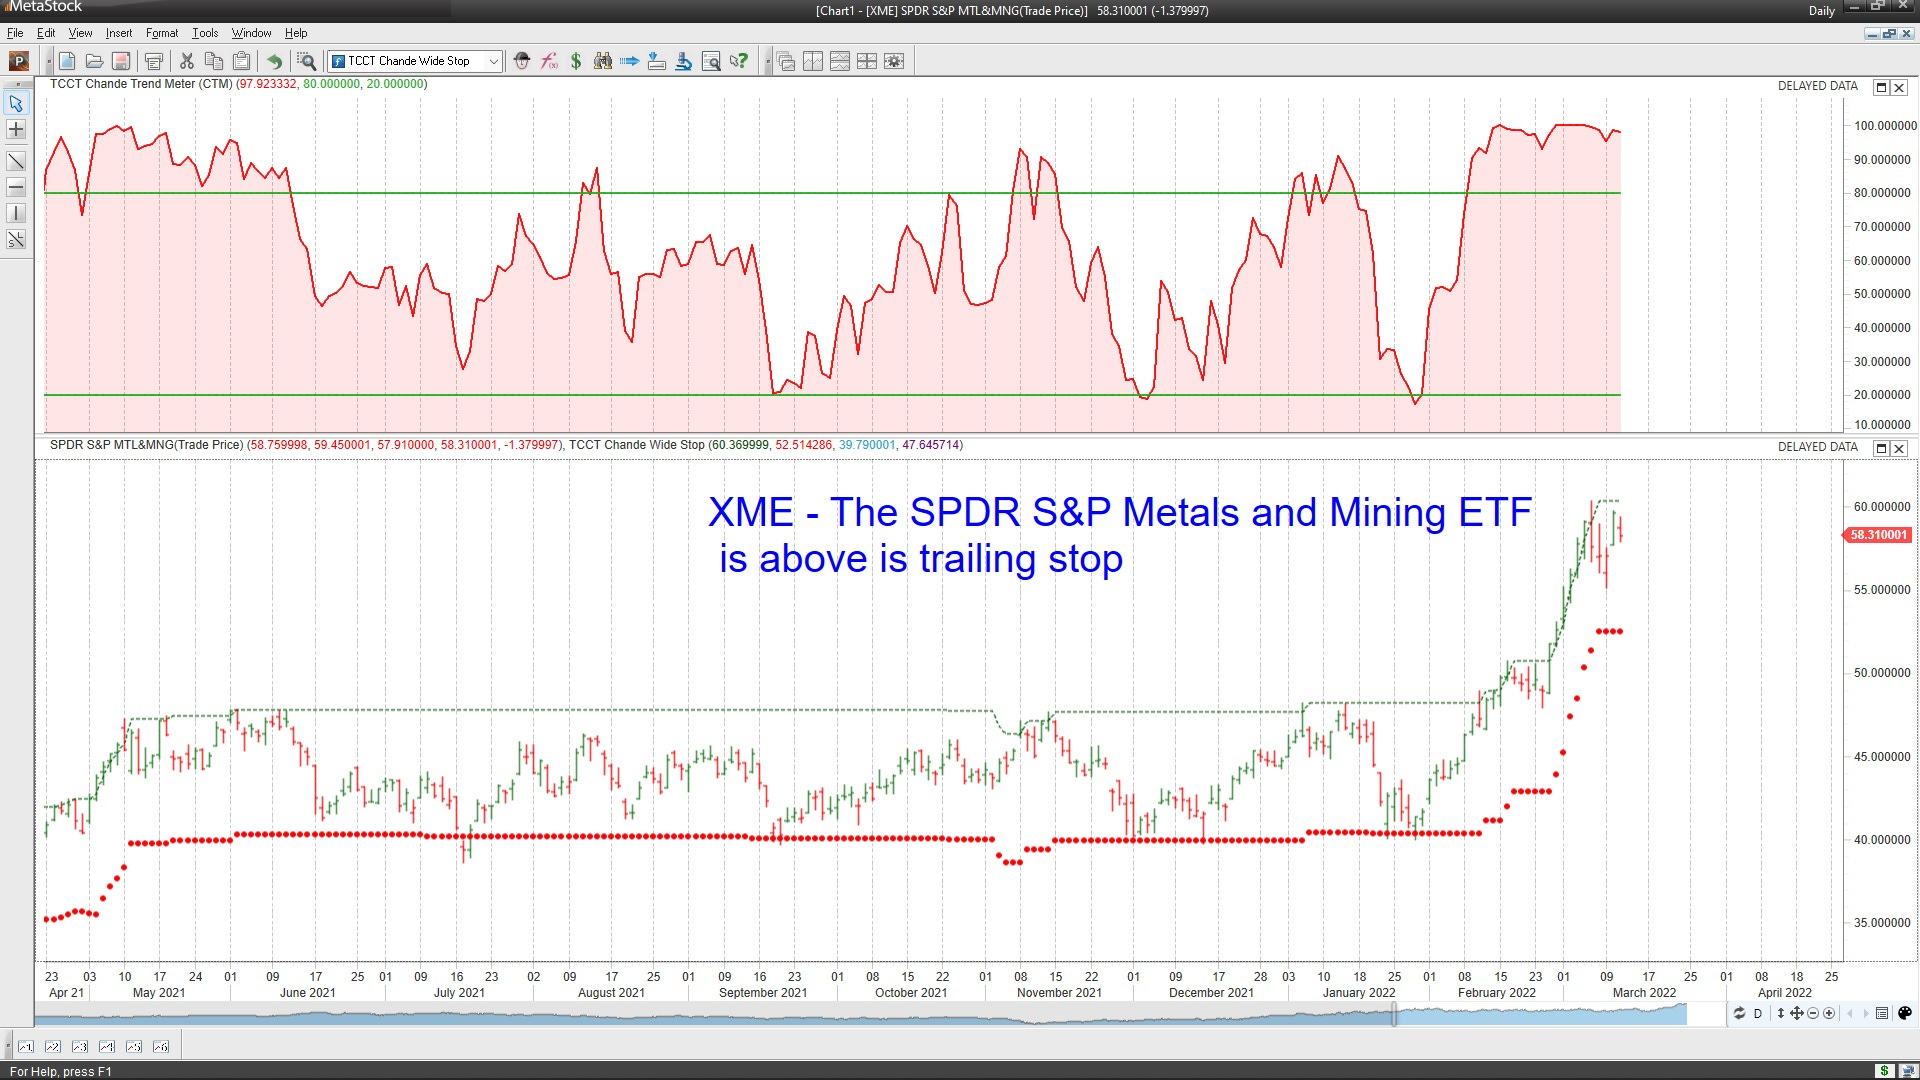
Task: Change periodicity with the D button
Action: pyautogui.click(x=1758, y=1013)
